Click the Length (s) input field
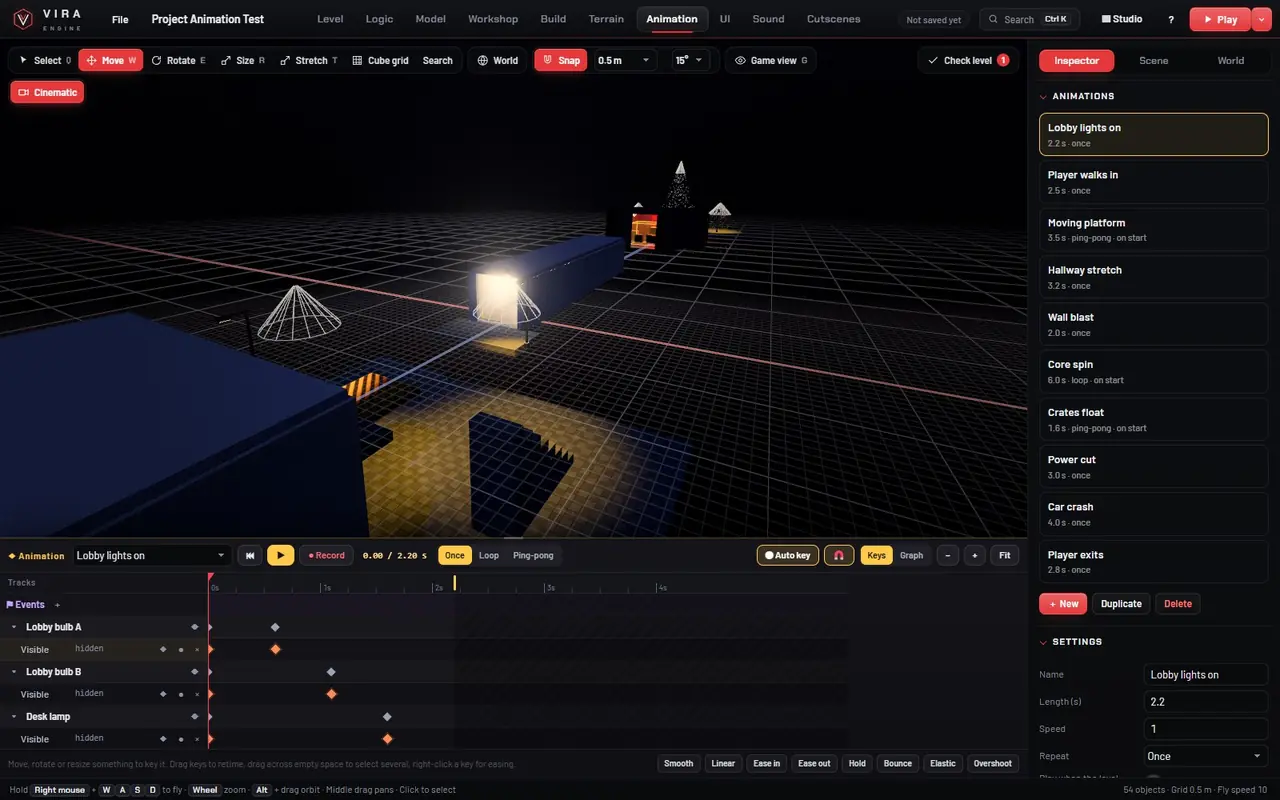 coord(1206,702)
